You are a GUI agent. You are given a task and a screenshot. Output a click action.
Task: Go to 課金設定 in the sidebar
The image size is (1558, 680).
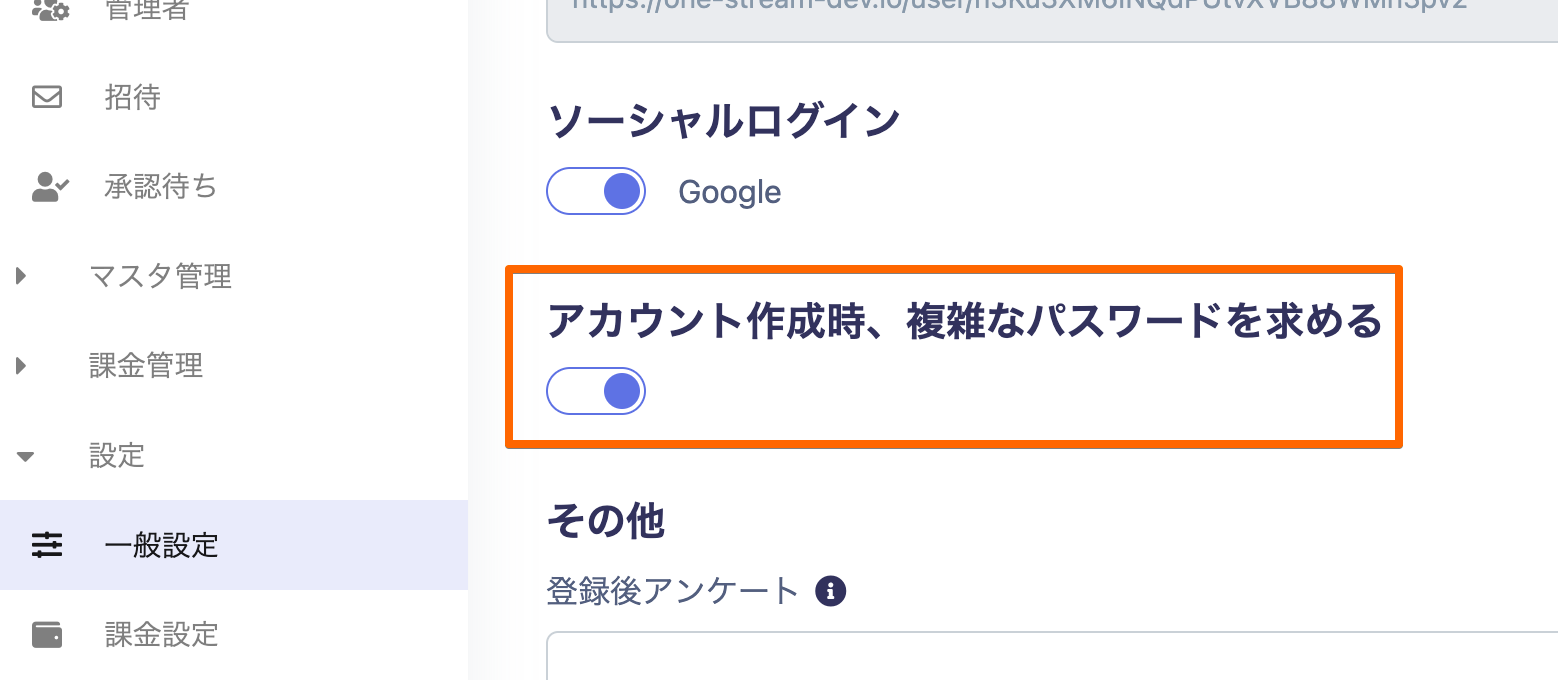[161, 635]
